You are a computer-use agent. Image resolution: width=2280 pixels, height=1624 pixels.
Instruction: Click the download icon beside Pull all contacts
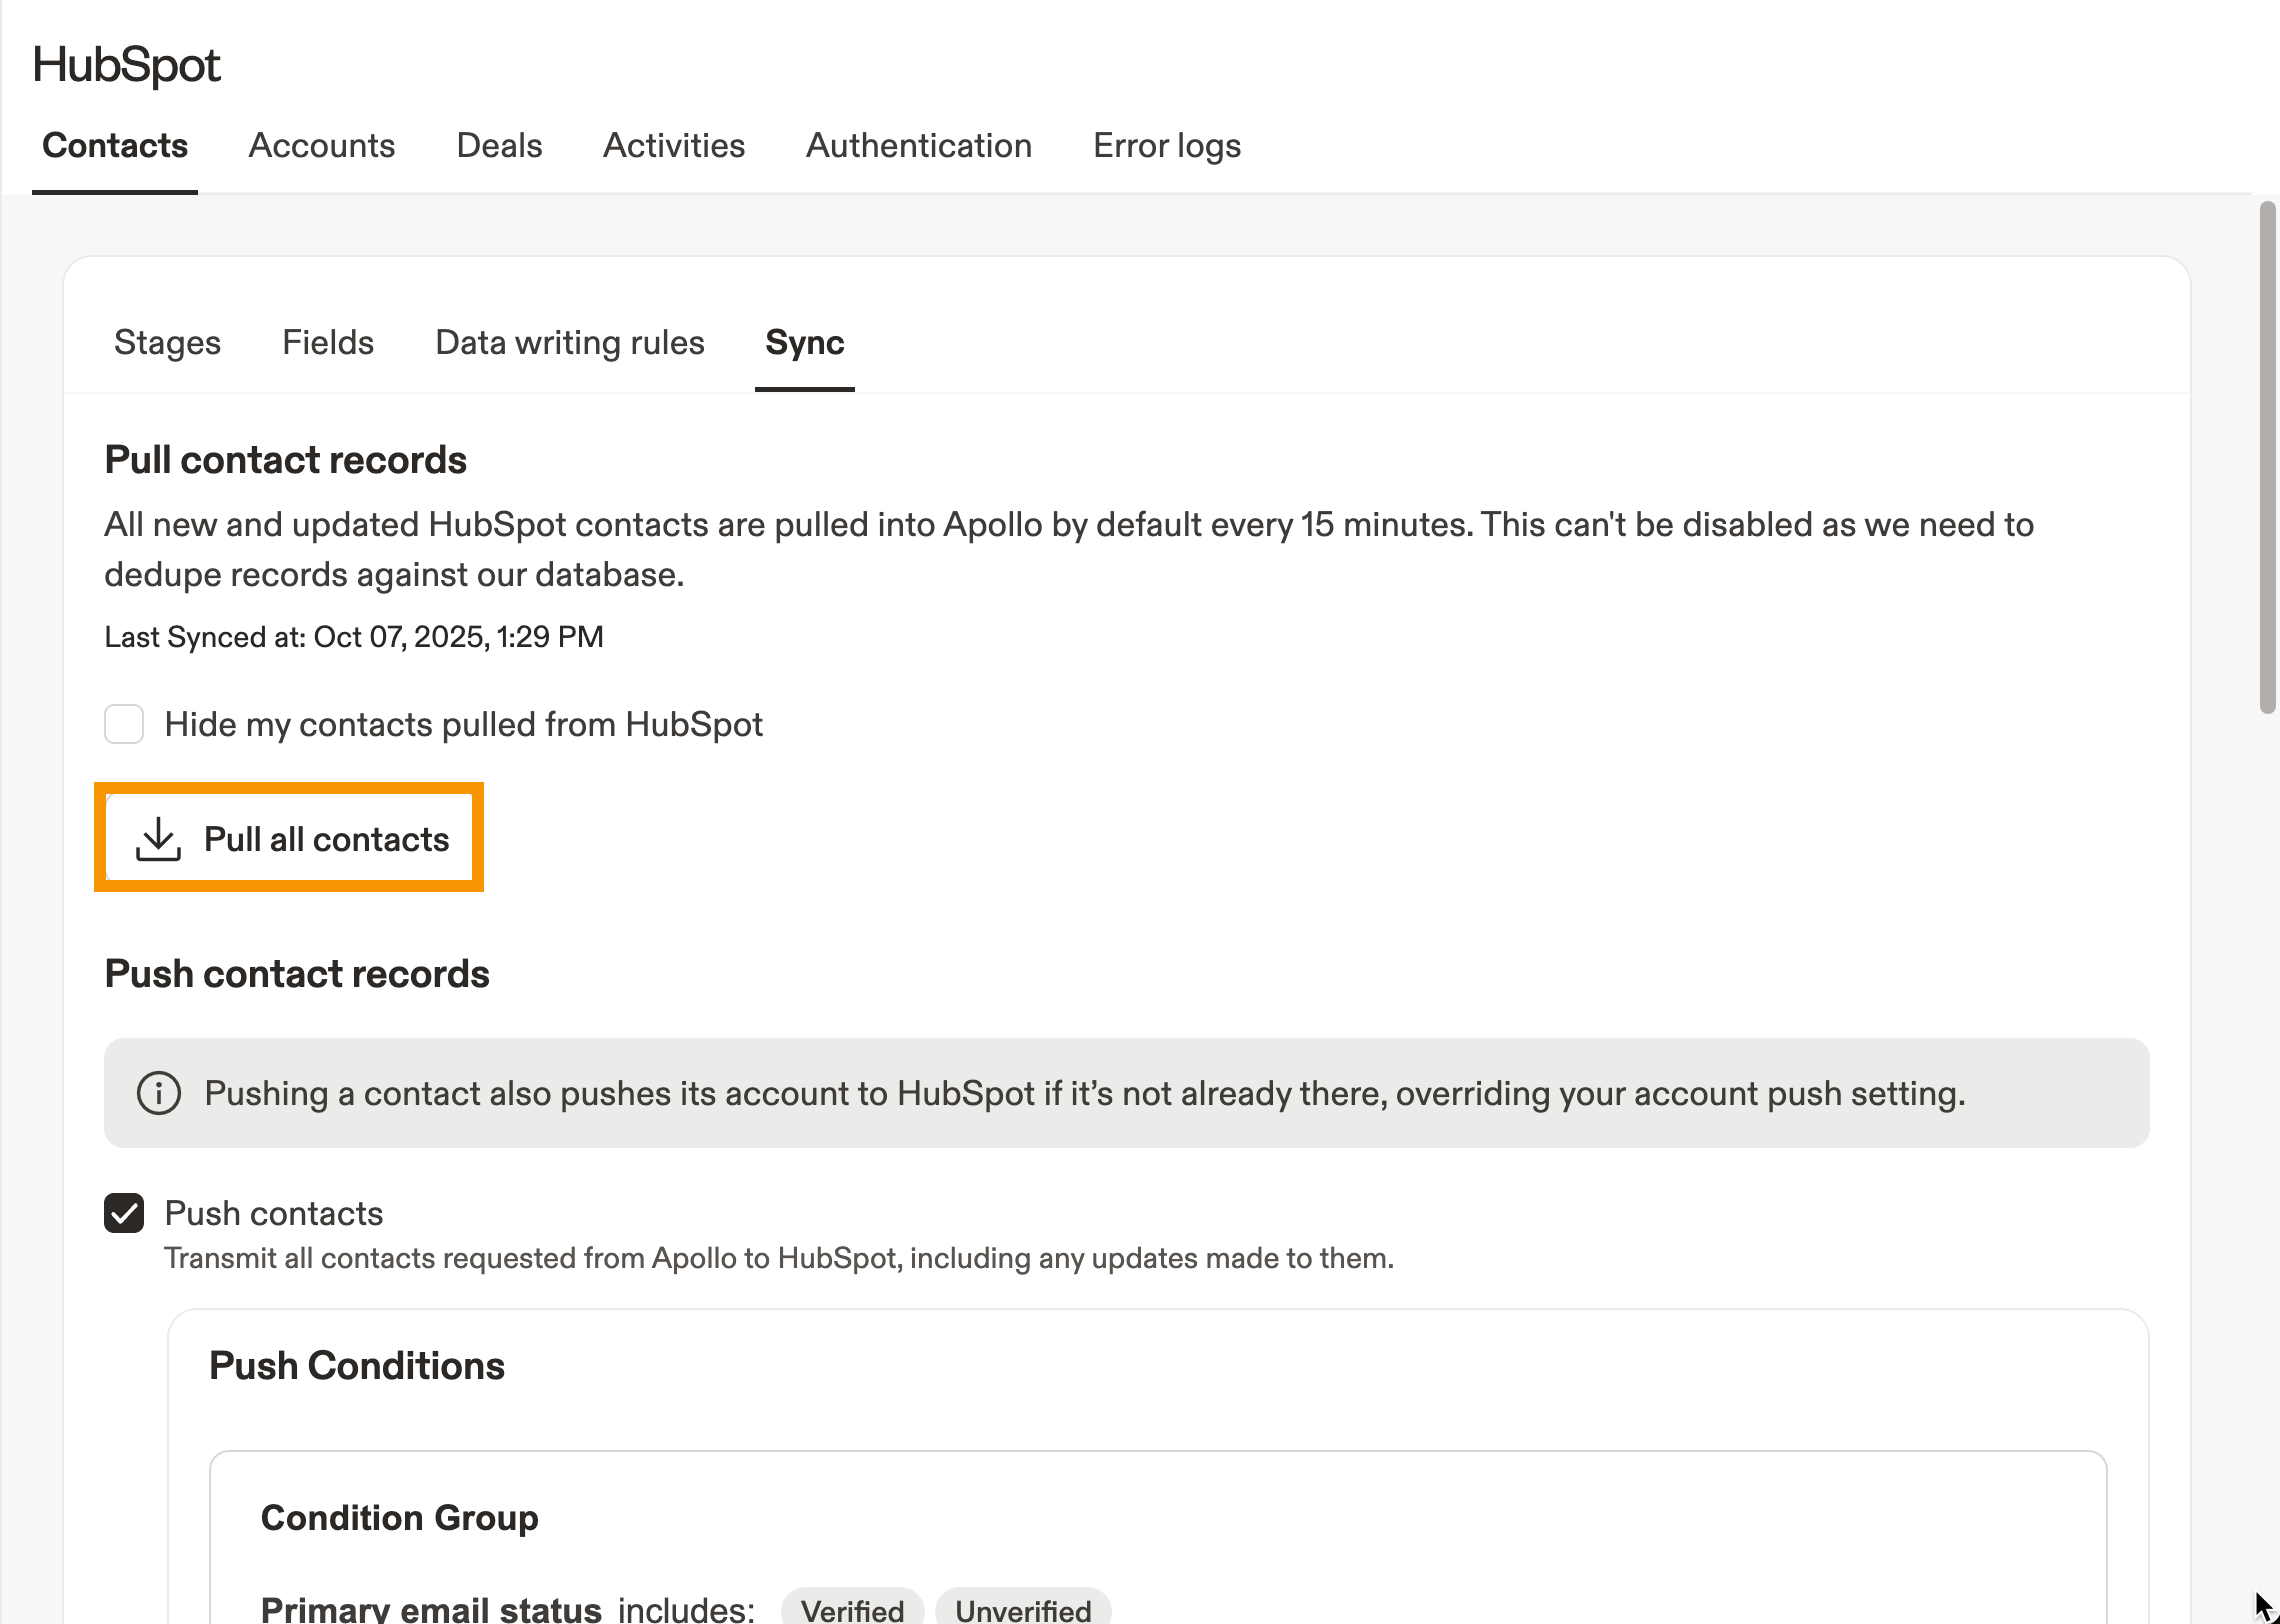coord(158,839)
